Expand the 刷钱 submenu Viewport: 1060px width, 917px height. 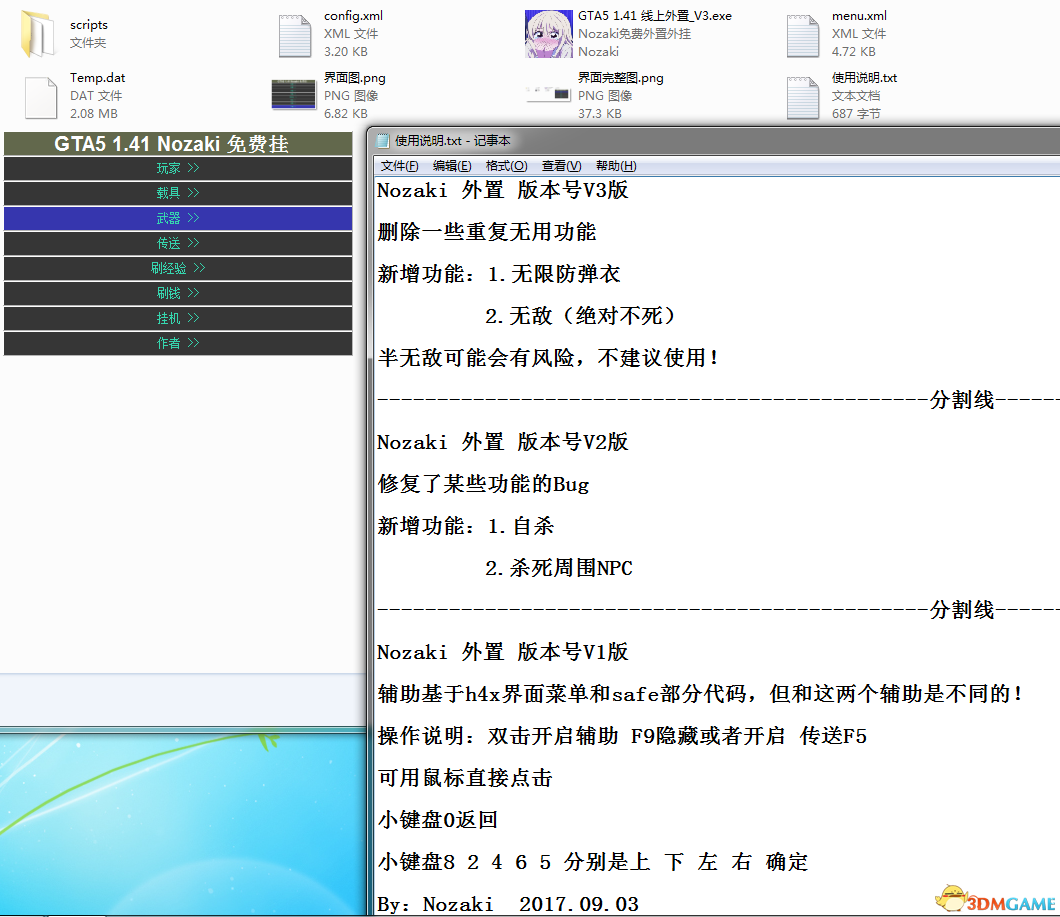177,293
